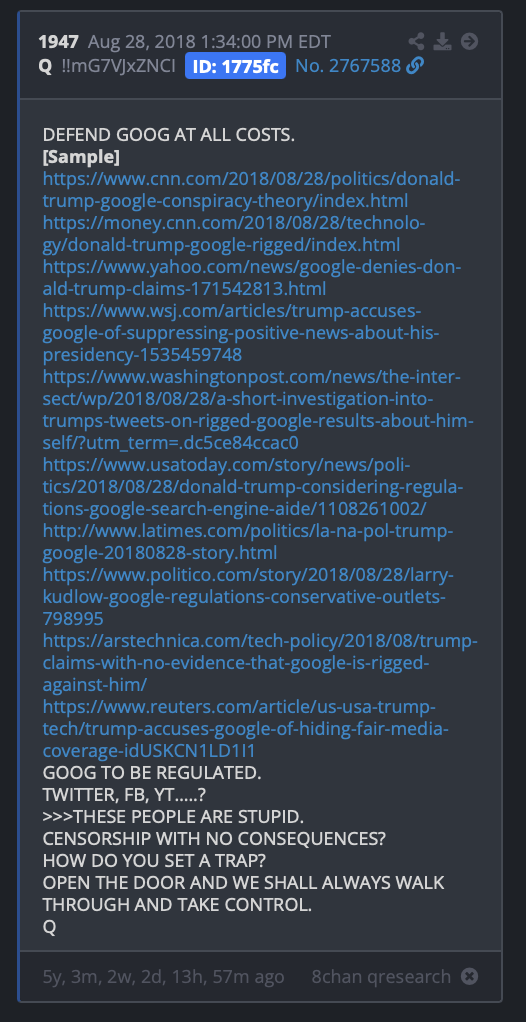The width and height of the screenshot is (526, 1022).
Task: Open post number No. 2767588 link
Action: 348,66
